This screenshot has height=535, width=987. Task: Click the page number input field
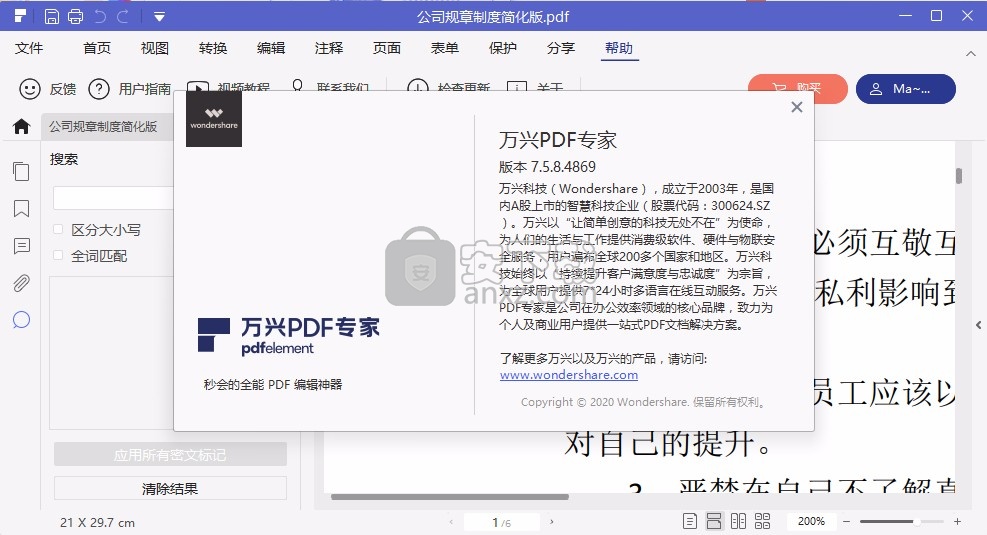point(502,522)
